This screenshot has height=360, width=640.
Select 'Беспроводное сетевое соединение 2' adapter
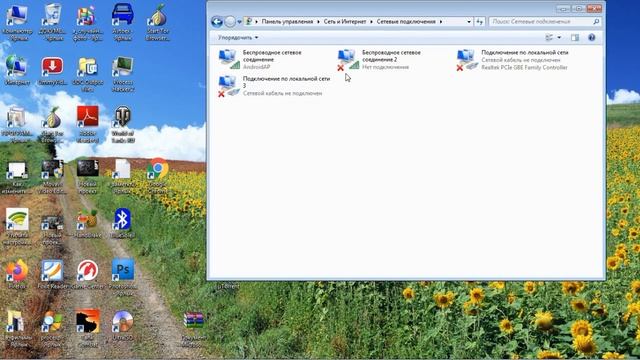tap(380, 60)
